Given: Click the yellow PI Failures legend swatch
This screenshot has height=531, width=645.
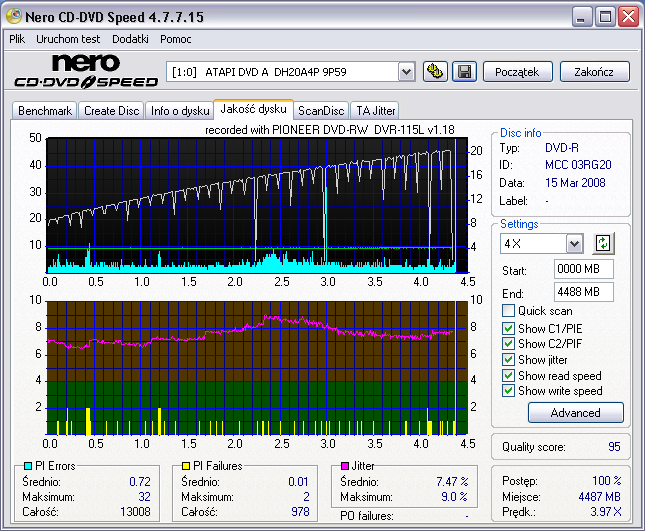Looking at the screenshot, I should [x=186, y=466].
